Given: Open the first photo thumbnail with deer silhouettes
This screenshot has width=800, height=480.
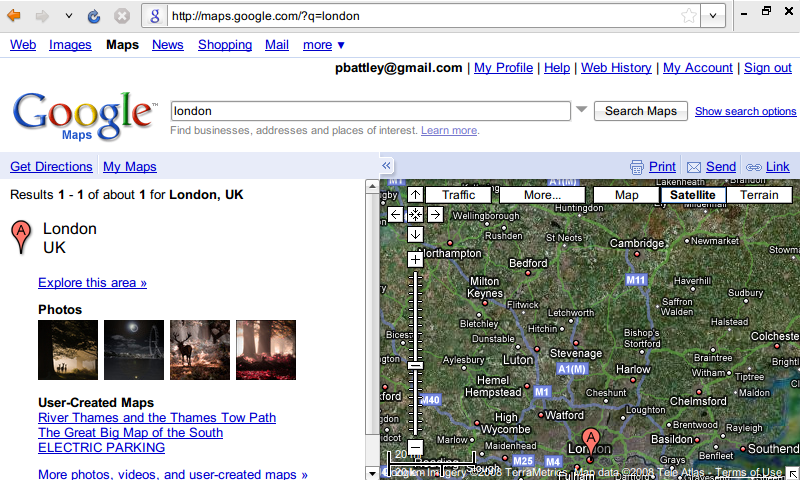Looking at the screenshot, I should 68,350.
